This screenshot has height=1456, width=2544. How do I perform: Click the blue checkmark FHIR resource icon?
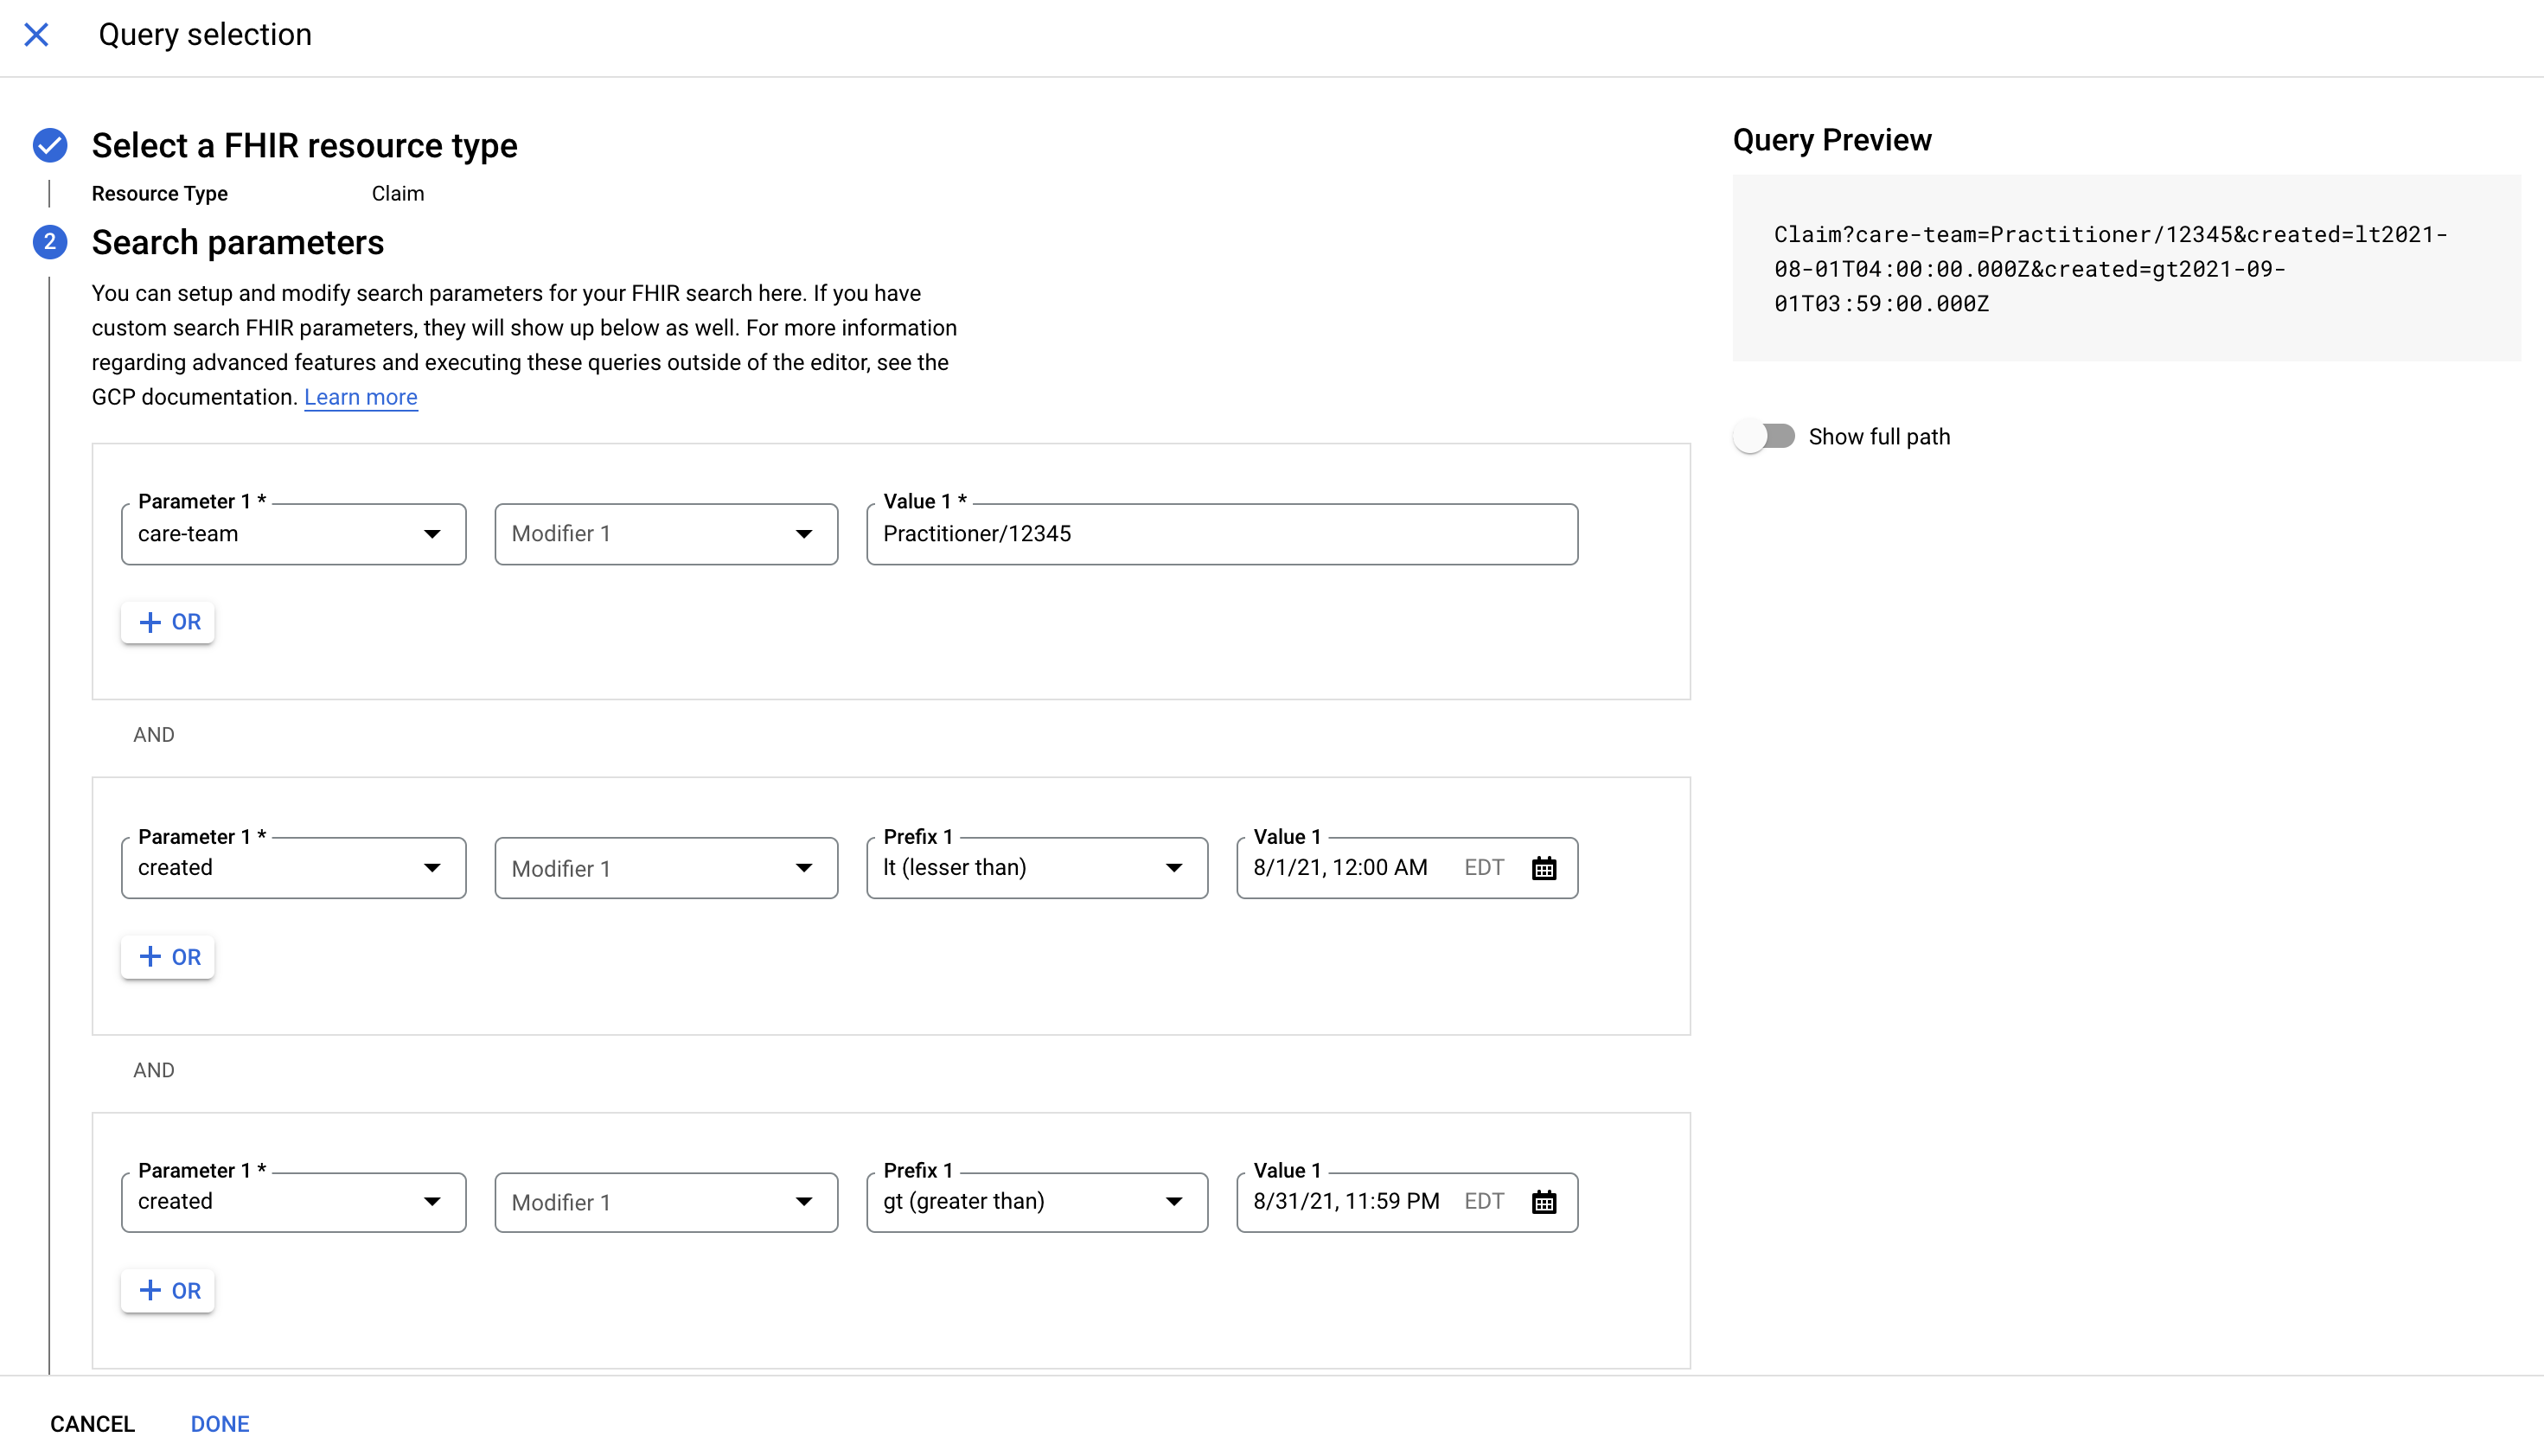point(49,145)
